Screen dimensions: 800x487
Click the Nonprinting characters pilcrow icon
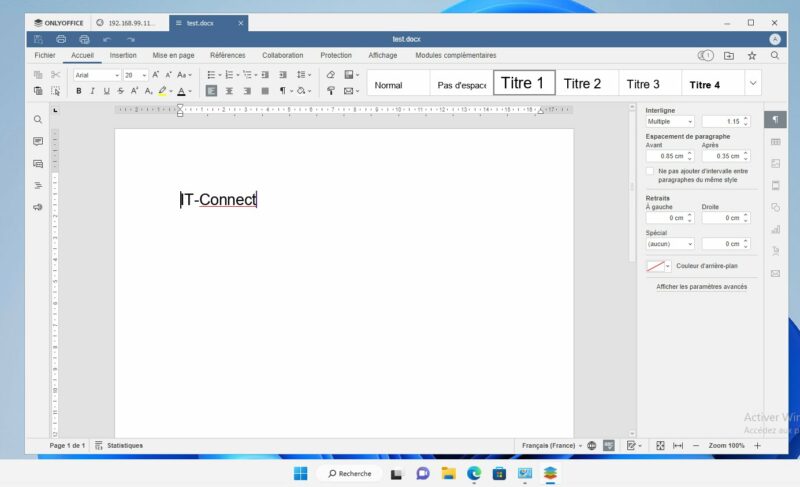pos(282,91)
